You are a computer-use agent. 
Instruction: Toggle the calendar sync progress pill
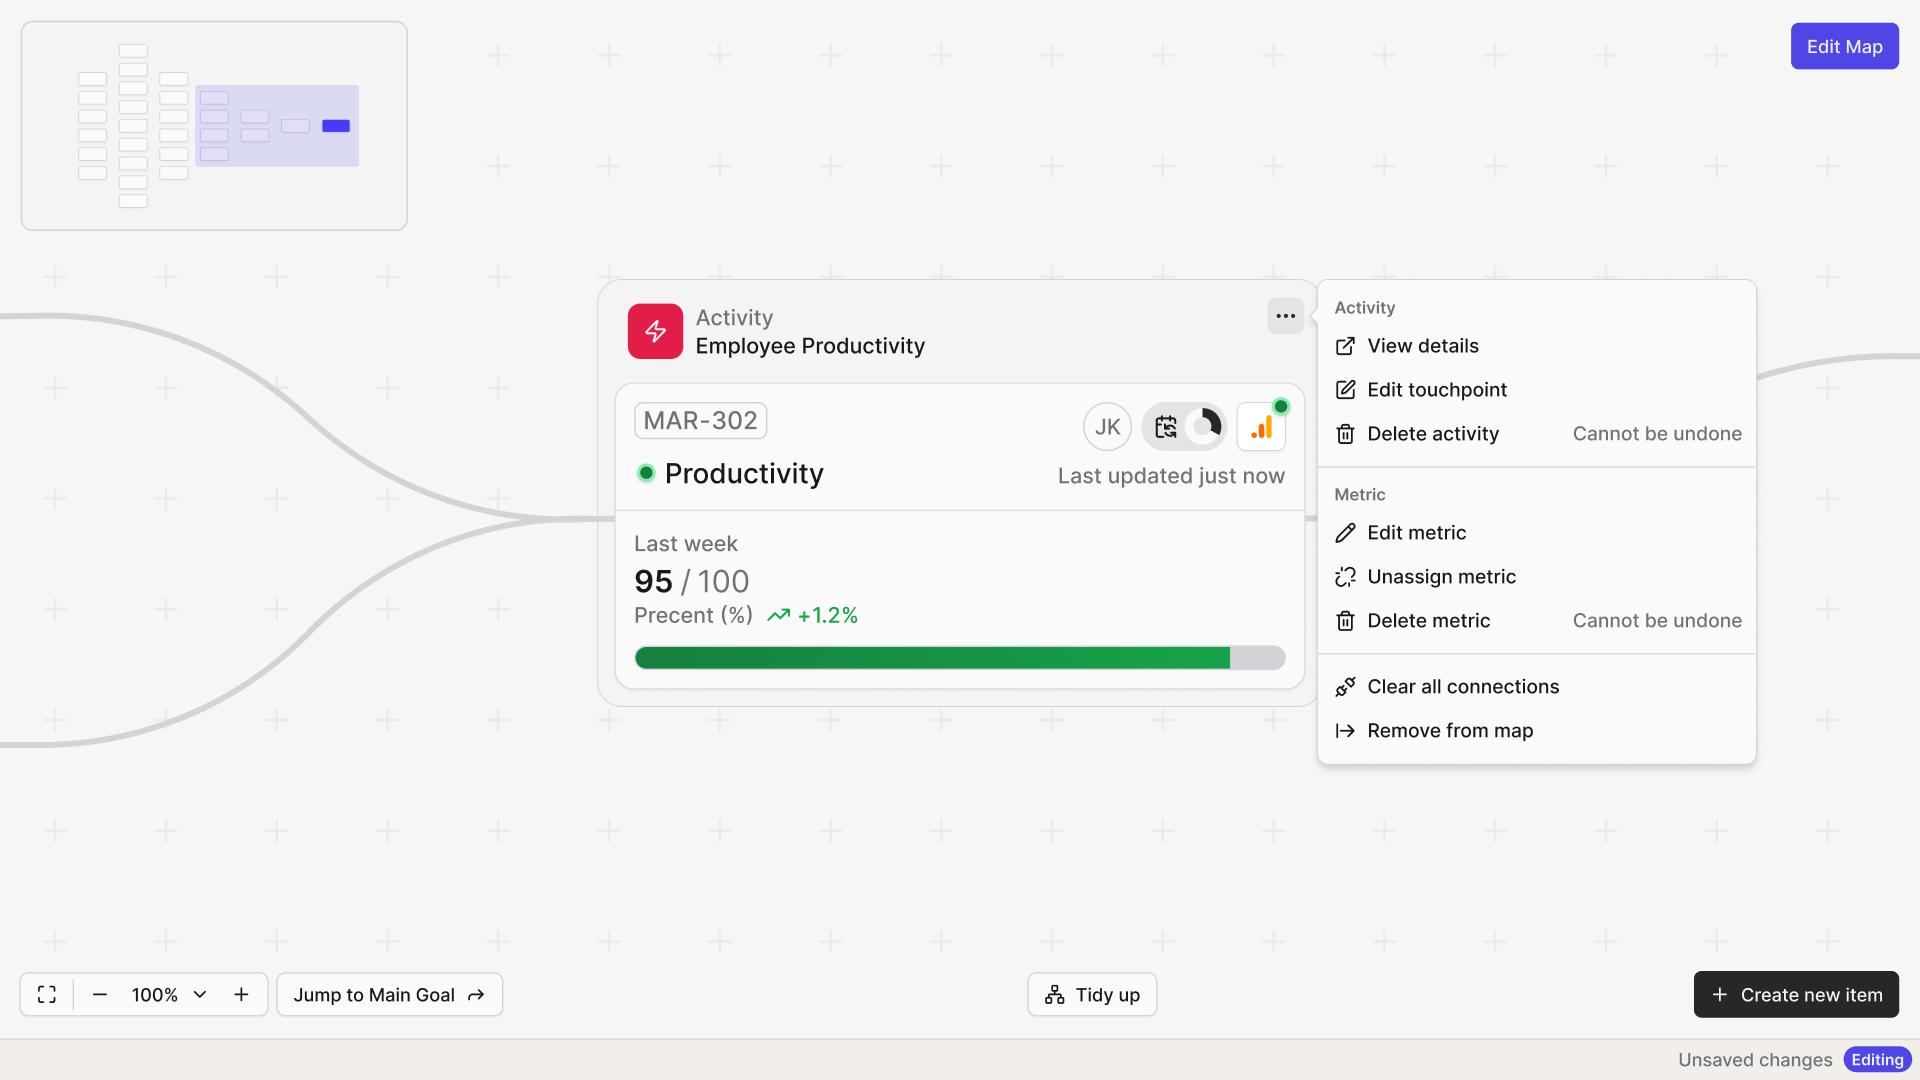pos(1184,427)
